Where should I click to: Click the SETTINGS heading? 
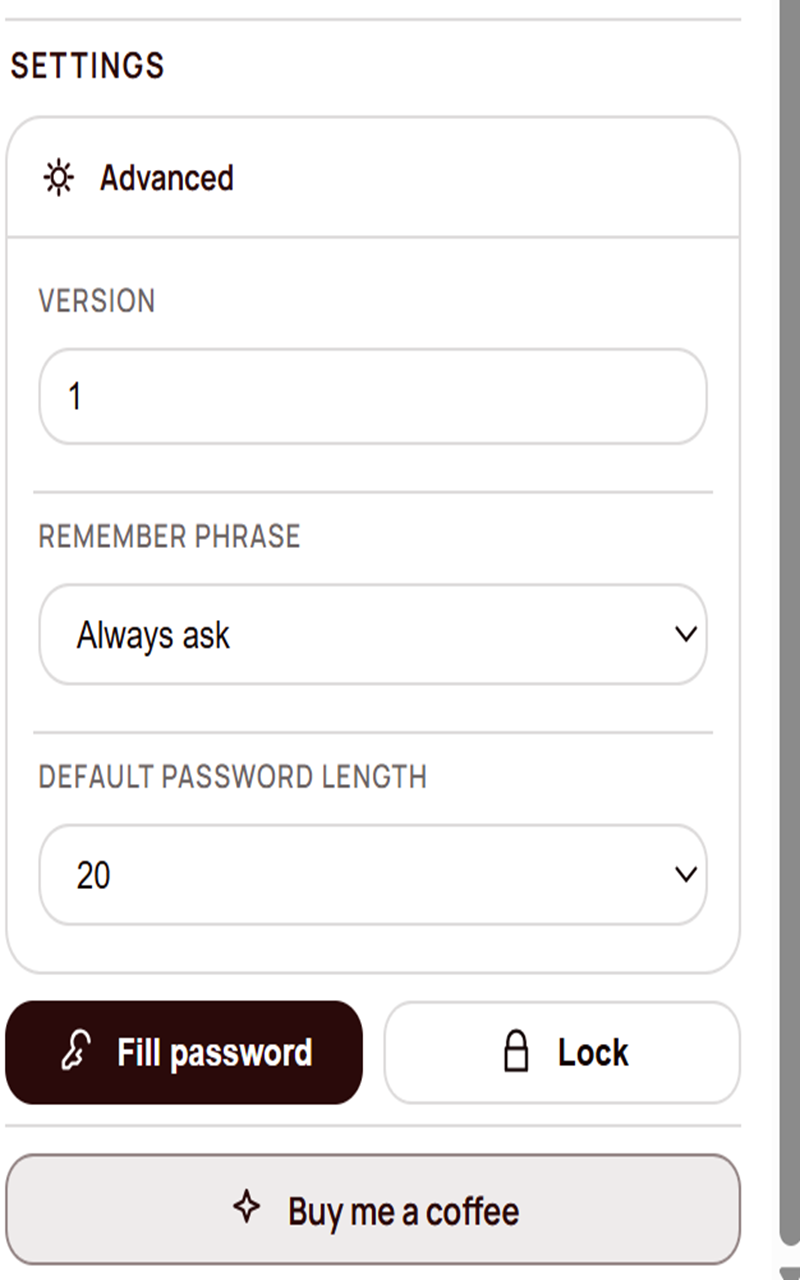[x=88, y=64]
